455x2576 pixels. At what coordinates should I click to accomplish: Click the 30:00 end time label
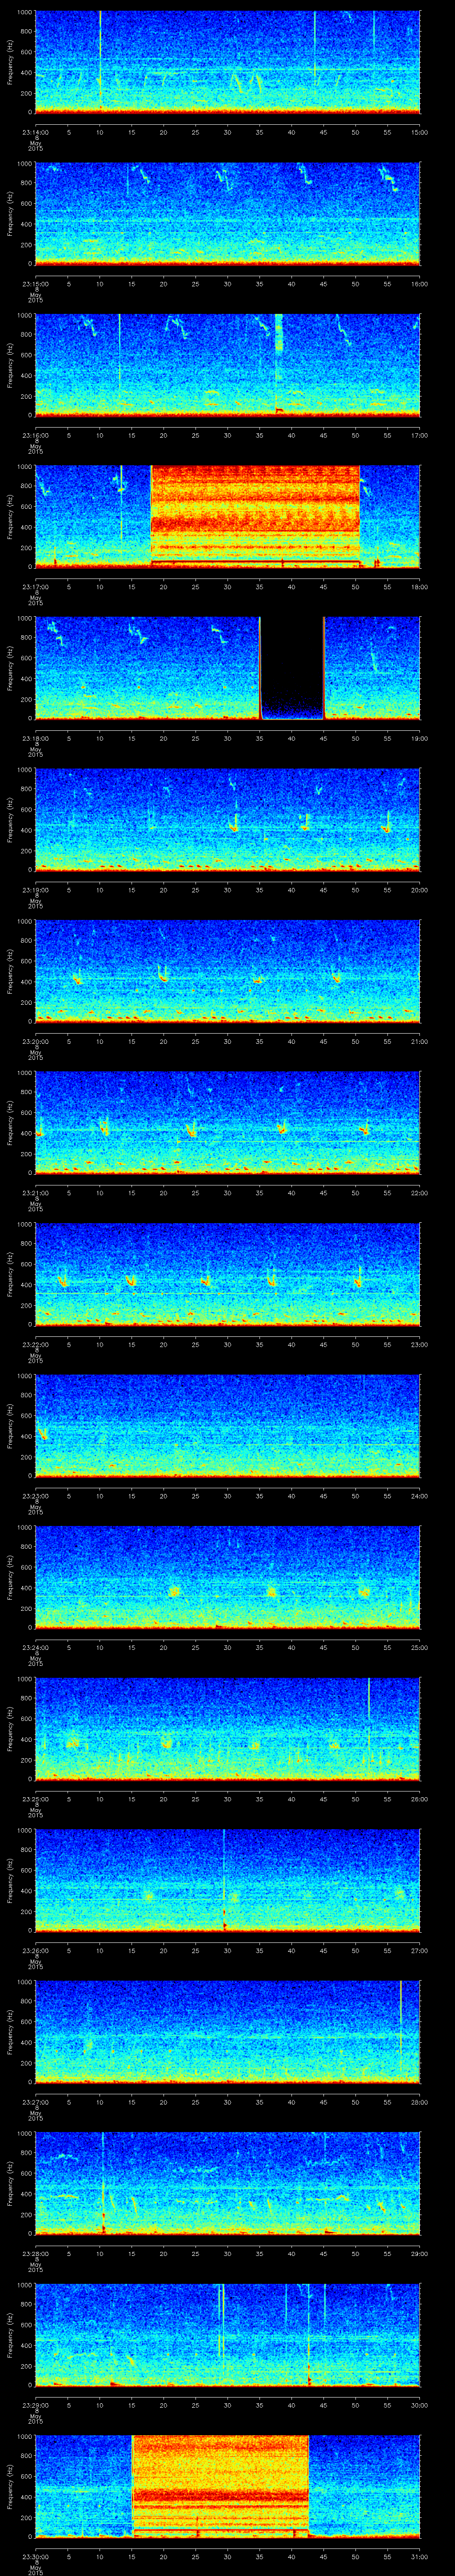(420, 2404)
